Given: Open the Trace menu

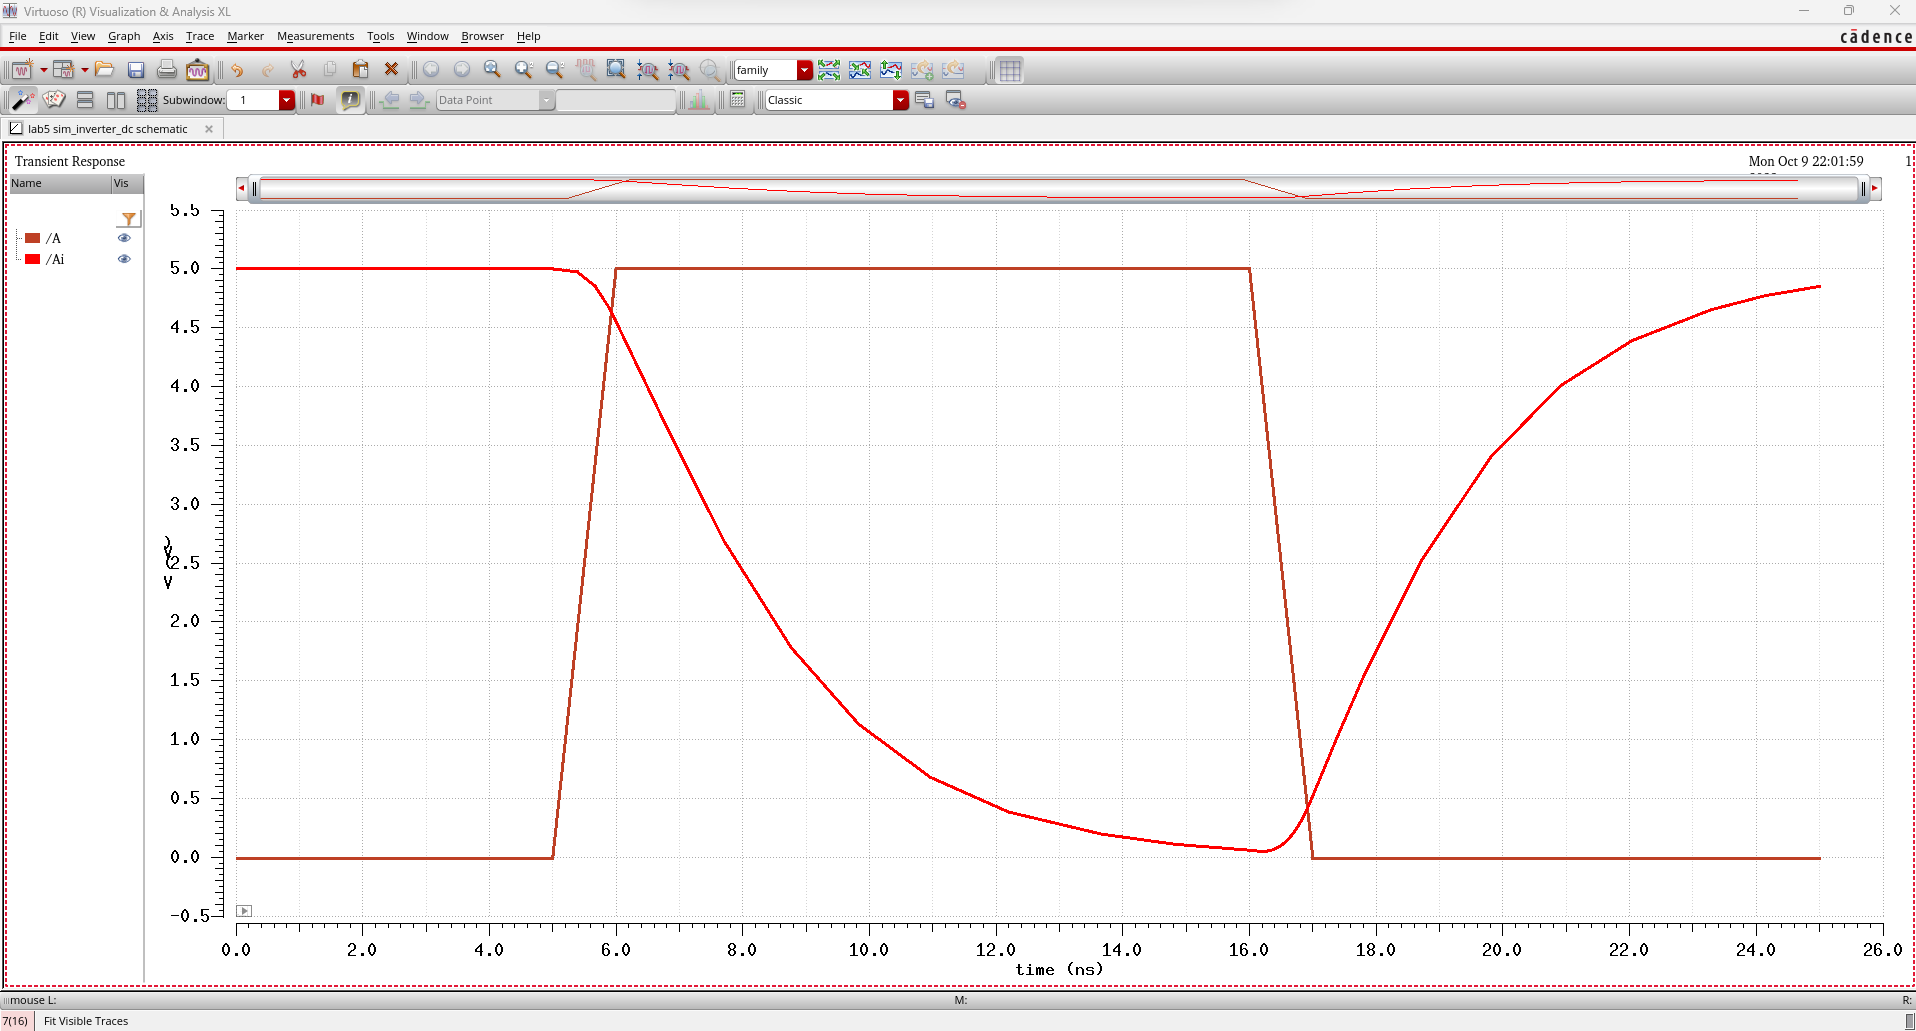Looking at the screenshot, I should (200, 36).
